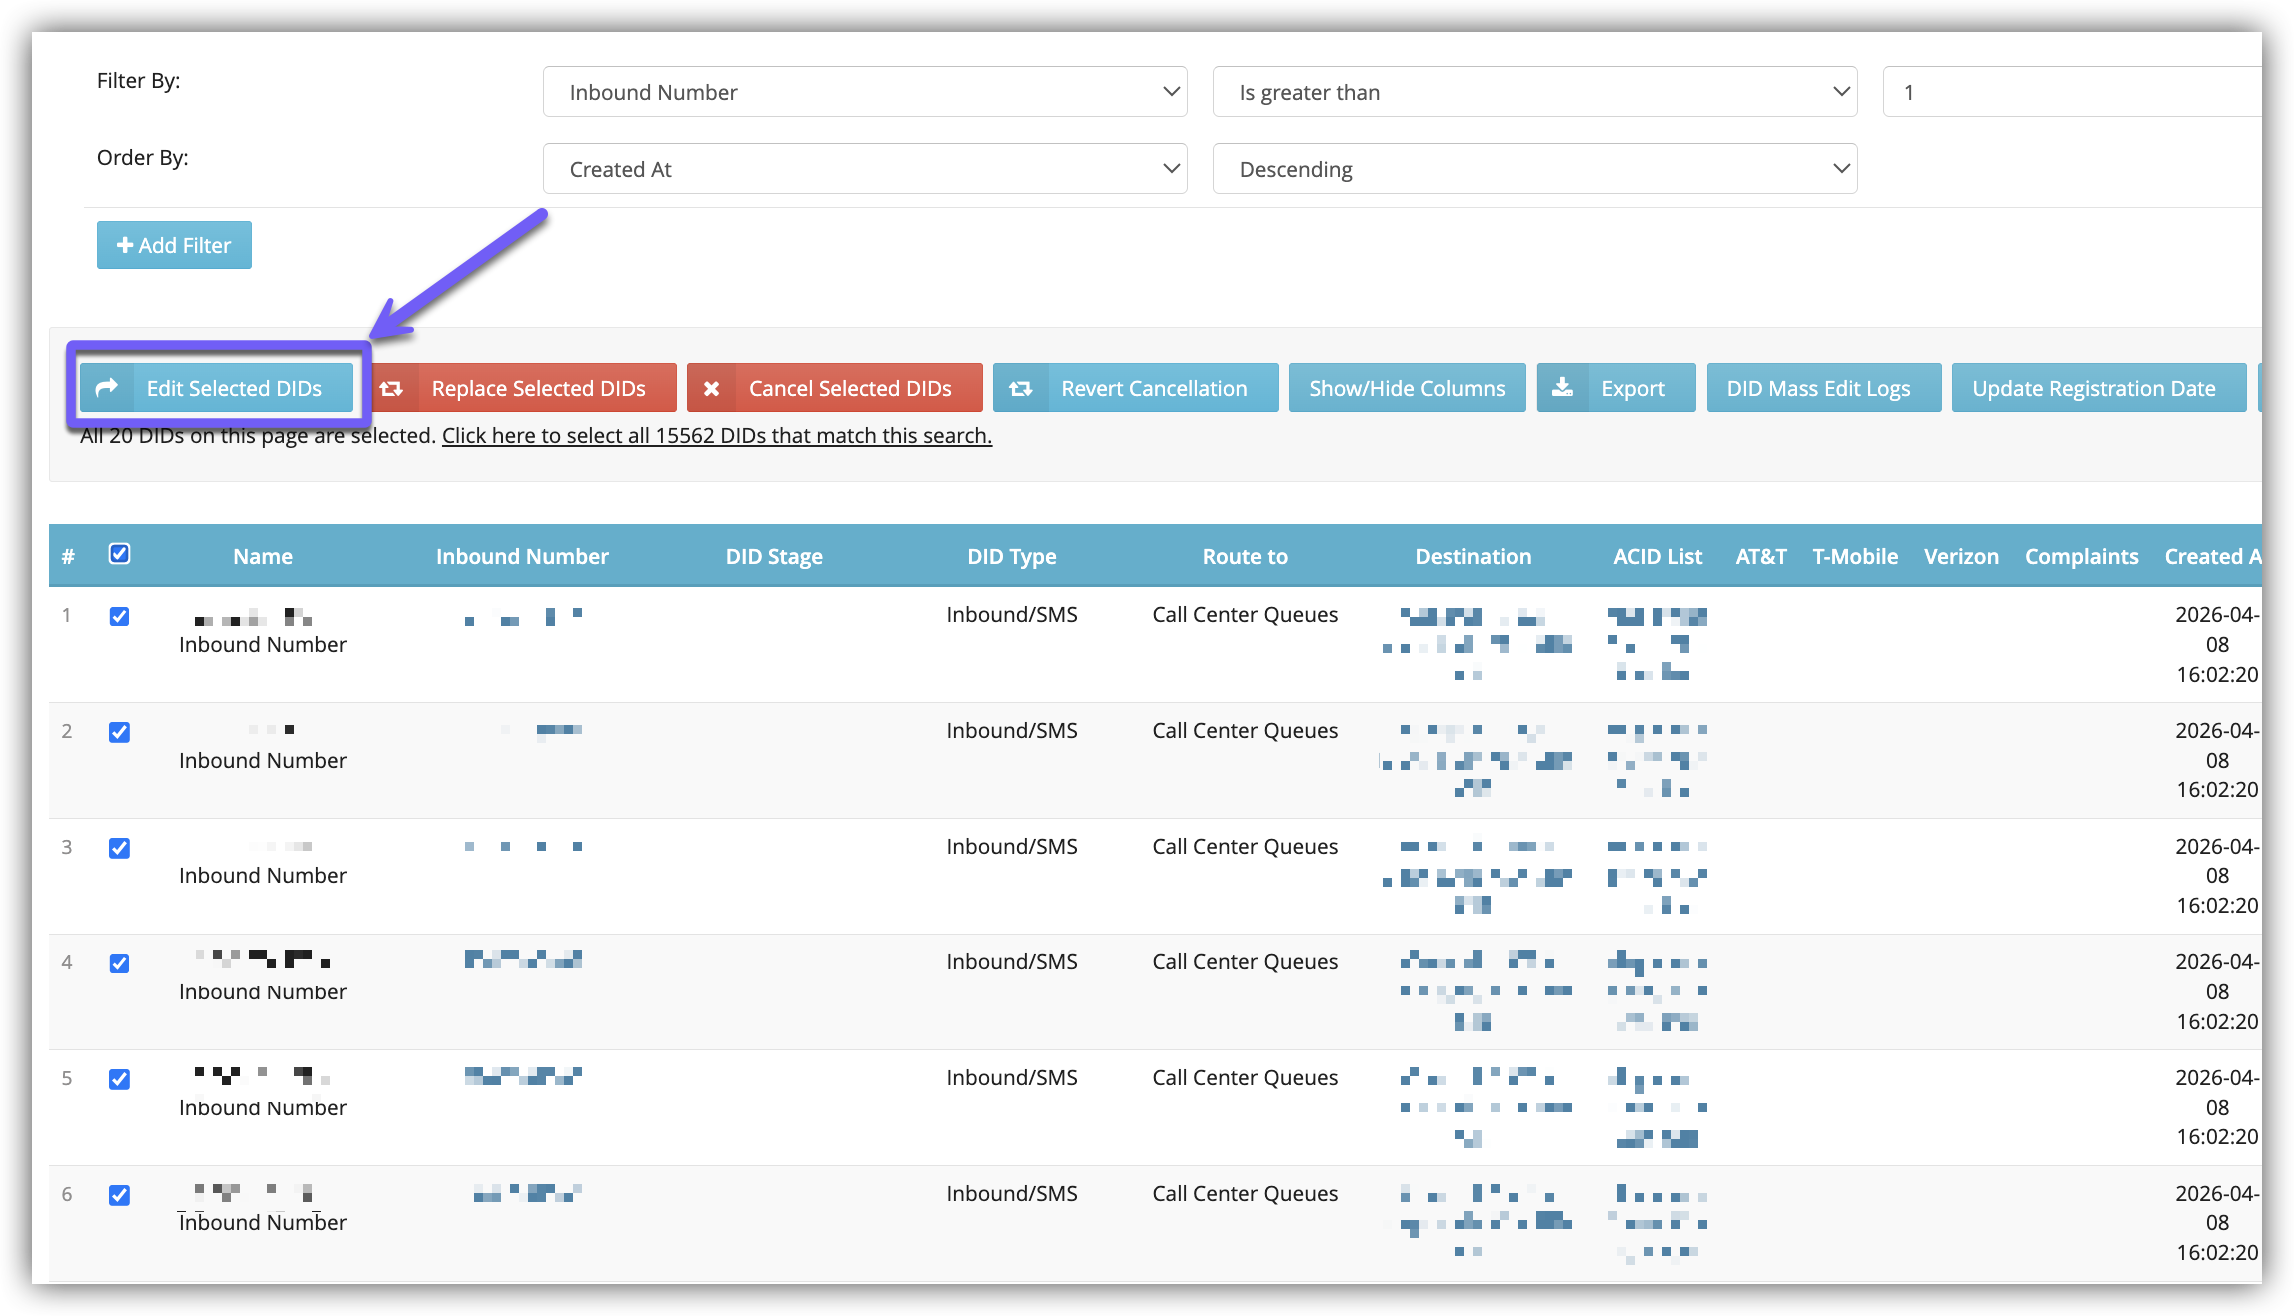Click the share arrow icon on Edit Selected DIDs

click(107, 388)
